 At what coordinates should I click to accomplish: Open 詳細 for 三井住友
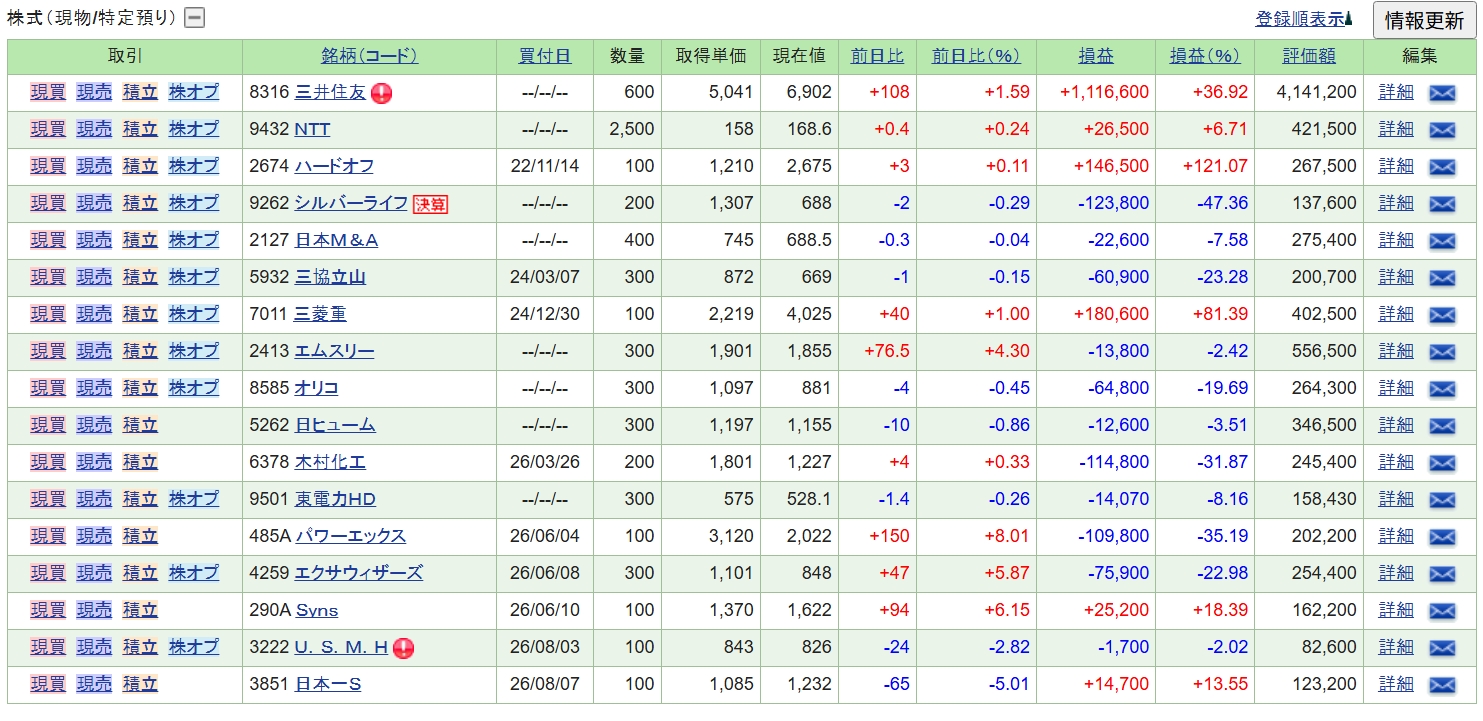coord(1396,92)
